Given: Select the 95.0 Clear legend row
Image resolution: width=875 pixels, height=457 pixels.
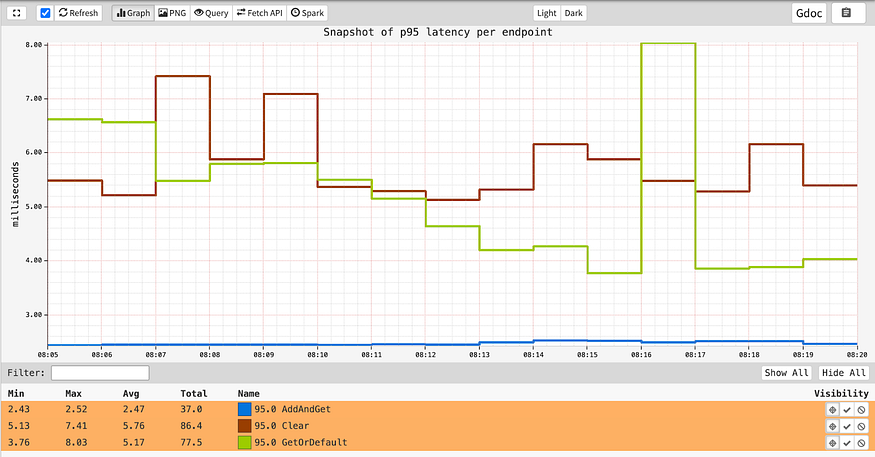Looking at the screenshot, I should click(438, 426).
